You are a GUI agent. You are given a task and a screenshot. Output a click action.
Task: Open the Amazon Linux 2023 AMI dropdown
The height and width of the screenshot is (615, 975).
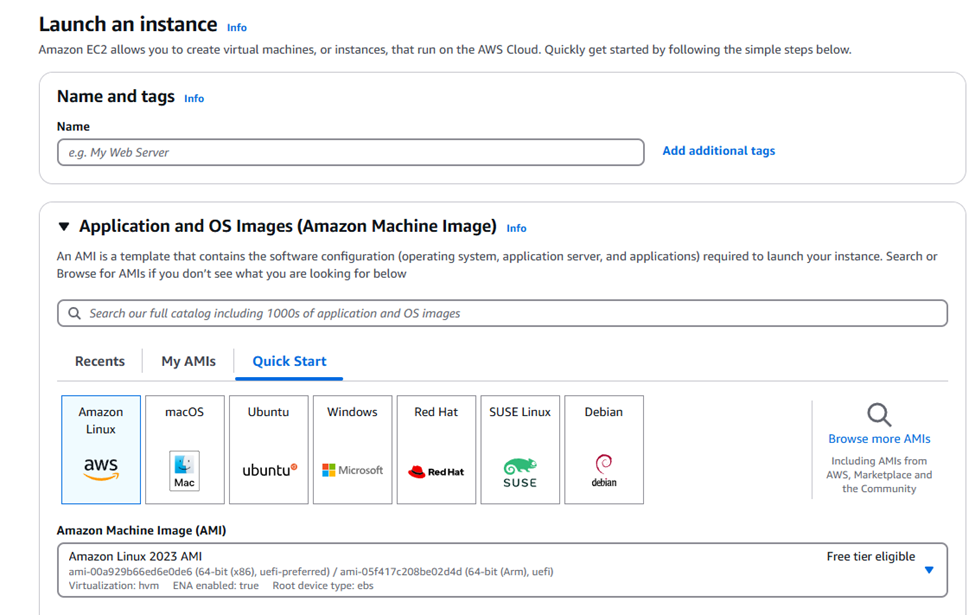click(x=502, y=570)
